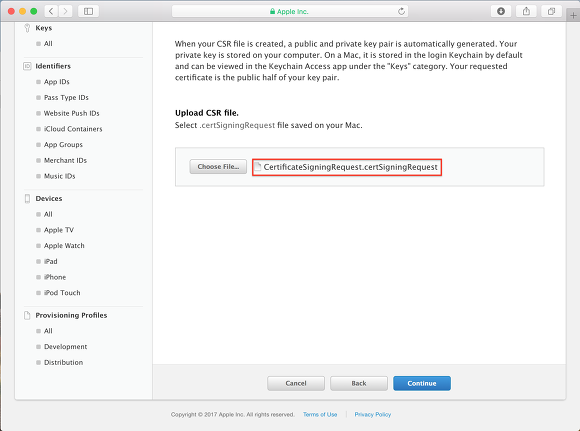Viewport: 580px width, 431px height.
Task: Open Apple Watch devices
Action: [x=64, y=246]
